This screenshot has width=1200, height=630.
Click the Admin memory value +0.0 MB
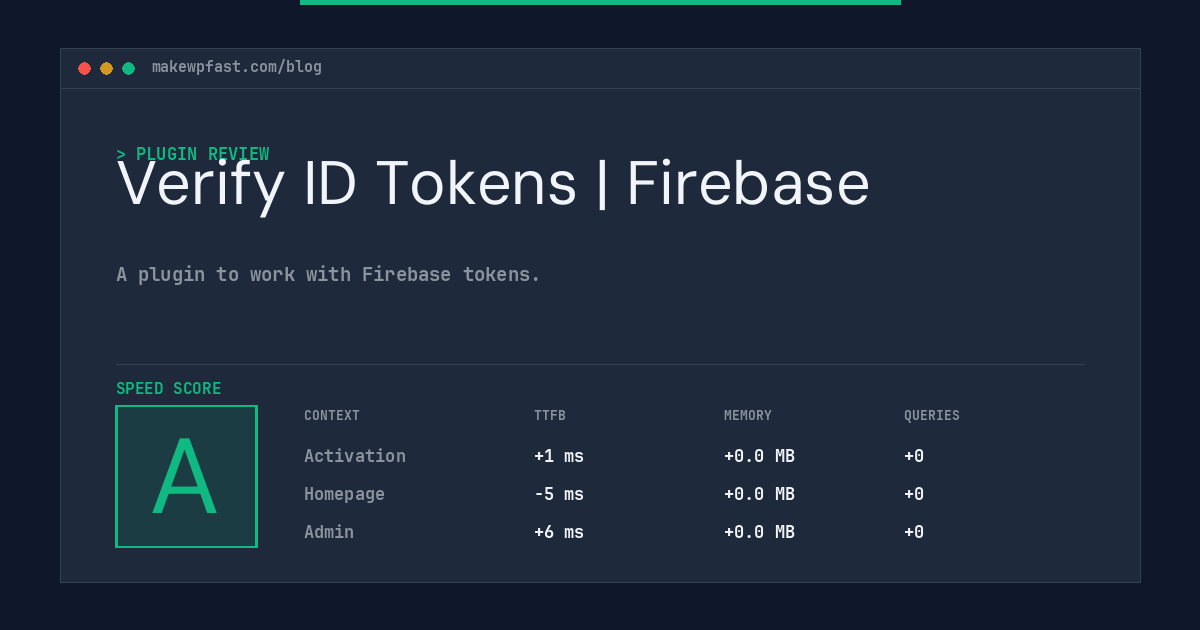coord(760,532)
